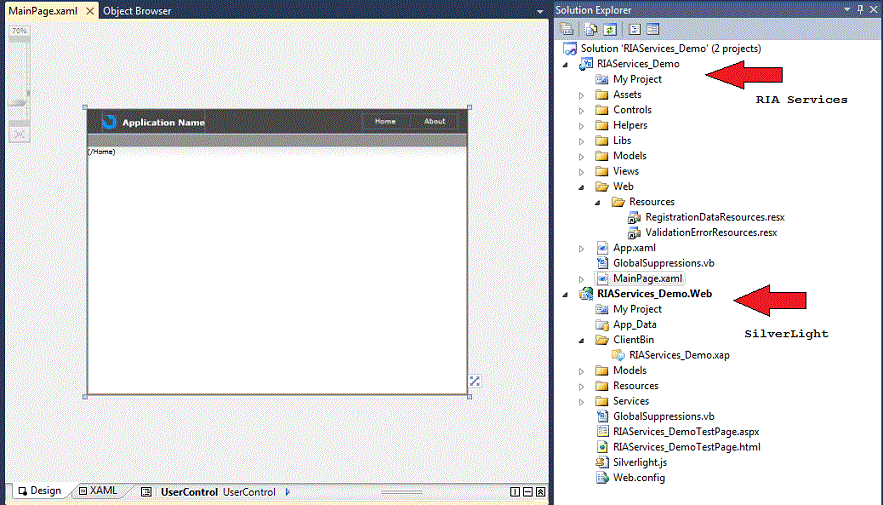
Task: Select the Solution 'RIAServices_Demo' root node
Action: [x=671, y=48]
